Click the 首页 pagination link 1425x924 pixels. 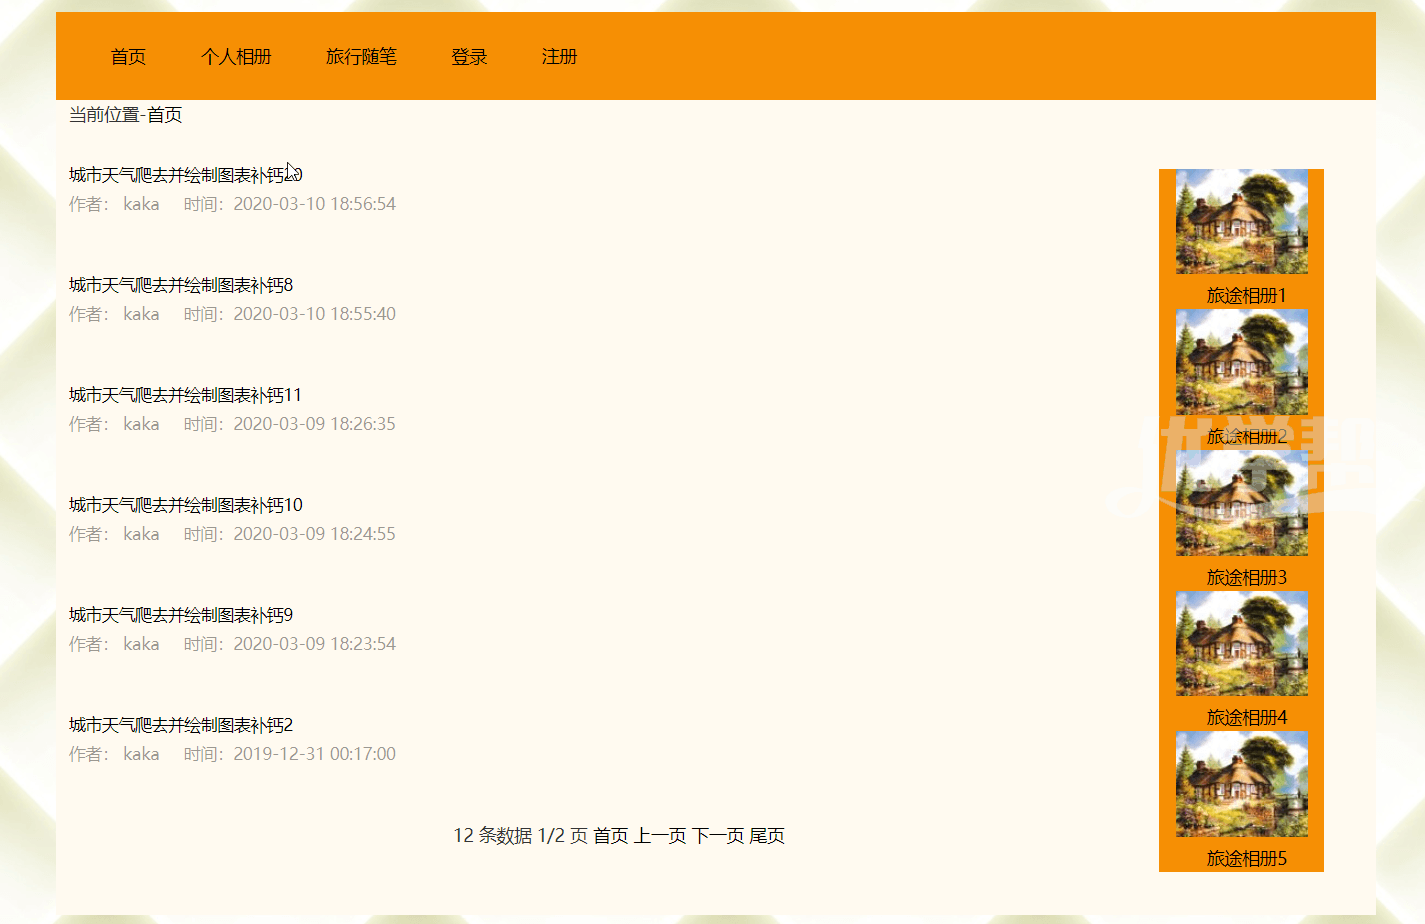611,836
